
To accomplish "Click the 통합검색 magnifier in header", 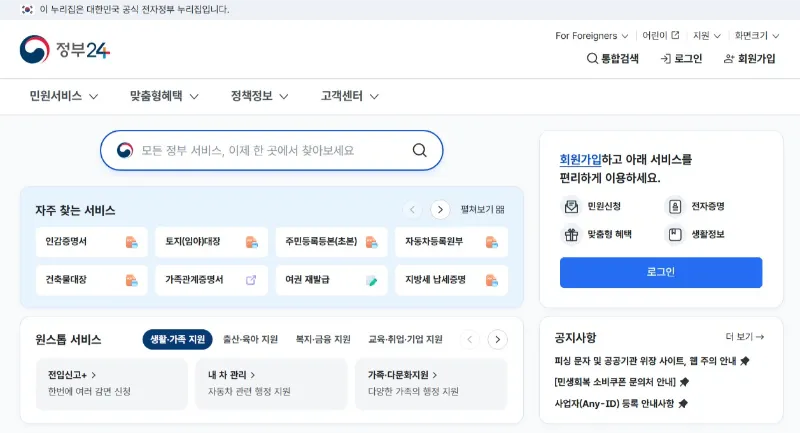I will pos(592,59).
